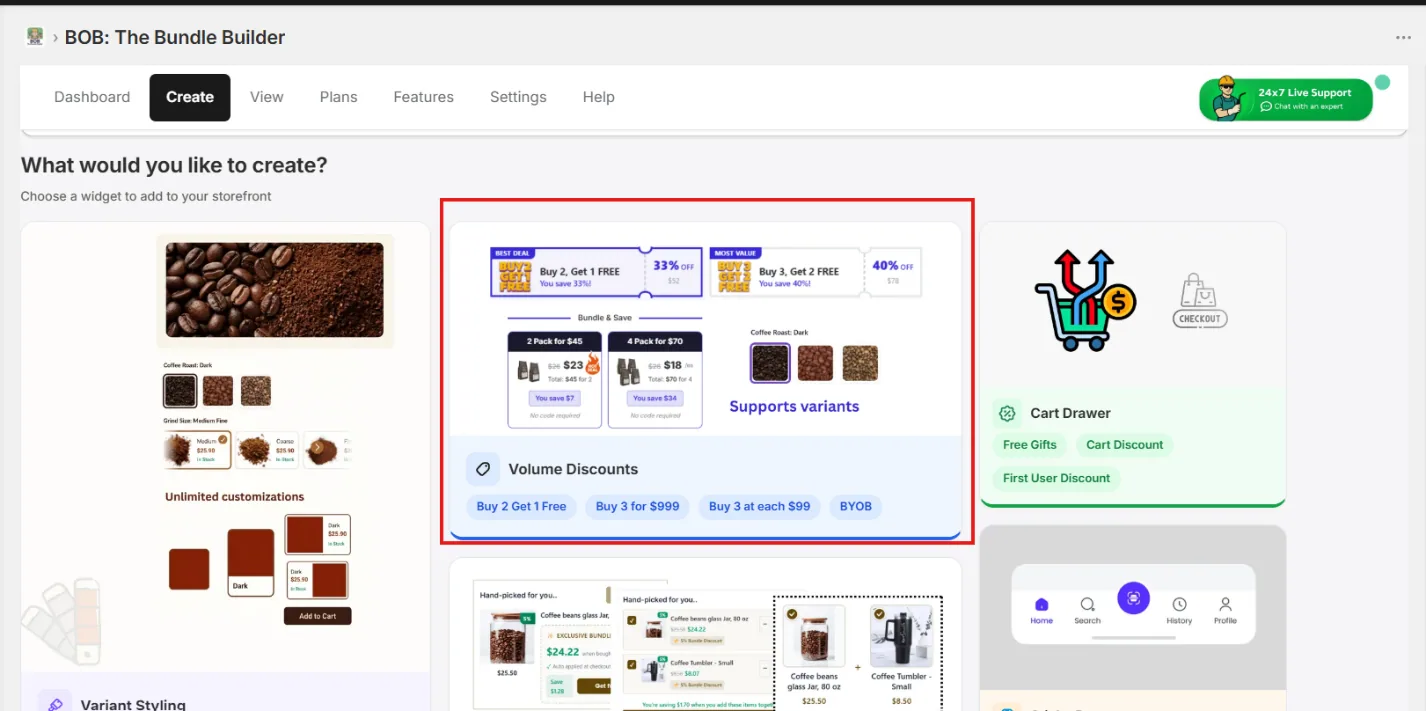The width and height of the screenshot is (1426, 711).
Task: Click the Checkout bag icon
Action: tap(1200, 301)
